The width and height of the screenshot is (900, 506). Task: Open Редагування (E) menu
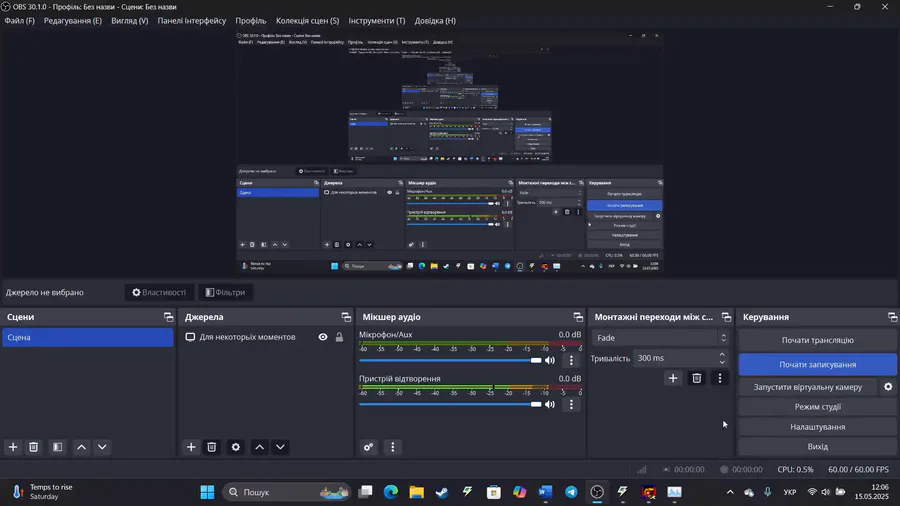(73, 21)
